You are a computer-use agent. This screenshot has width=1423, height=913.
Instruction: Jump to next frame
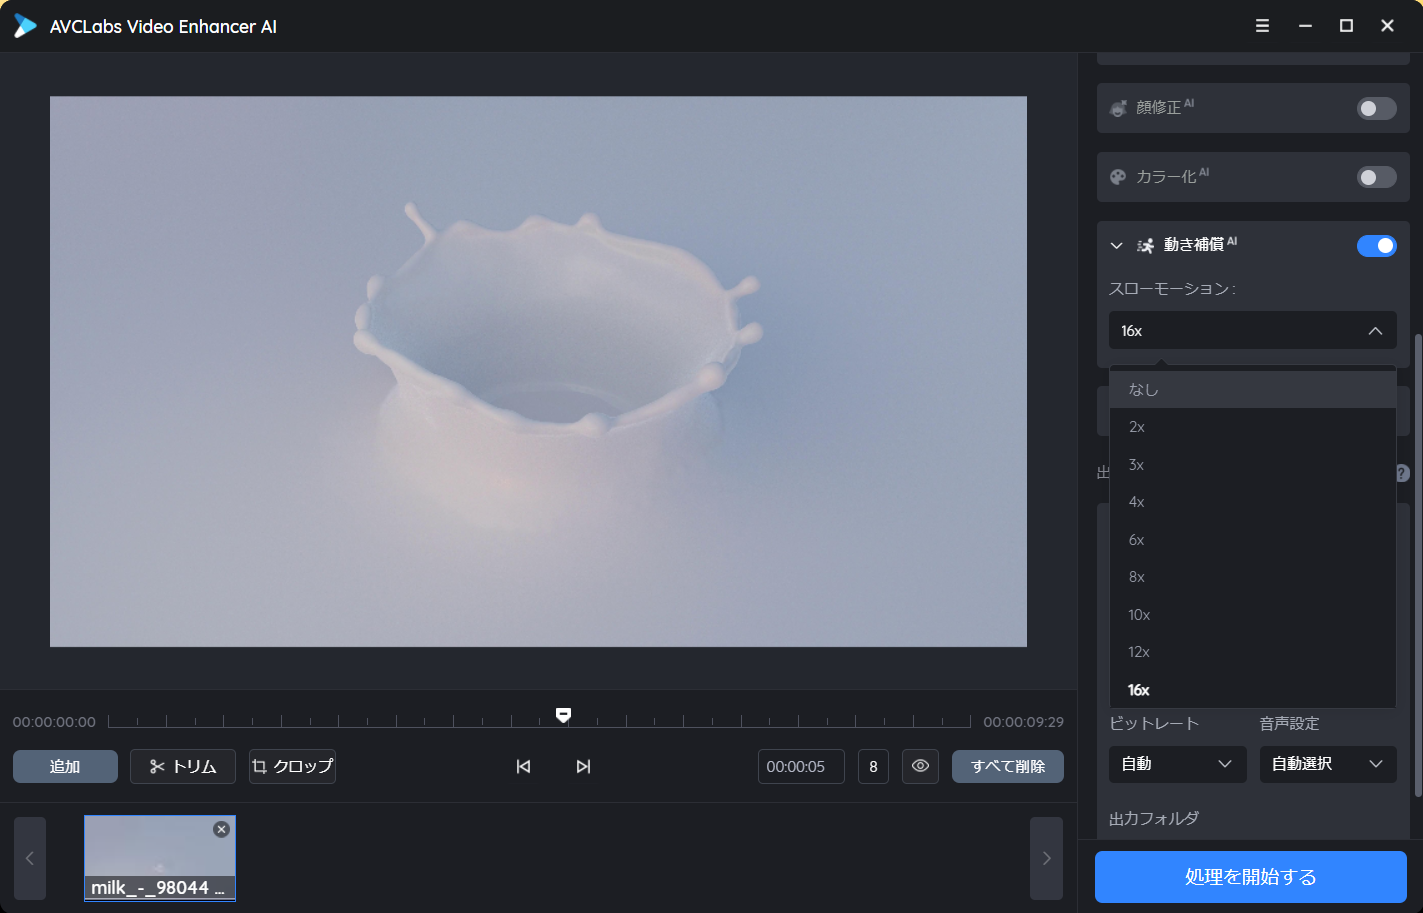pyautogui.click(x=583, y=766)
